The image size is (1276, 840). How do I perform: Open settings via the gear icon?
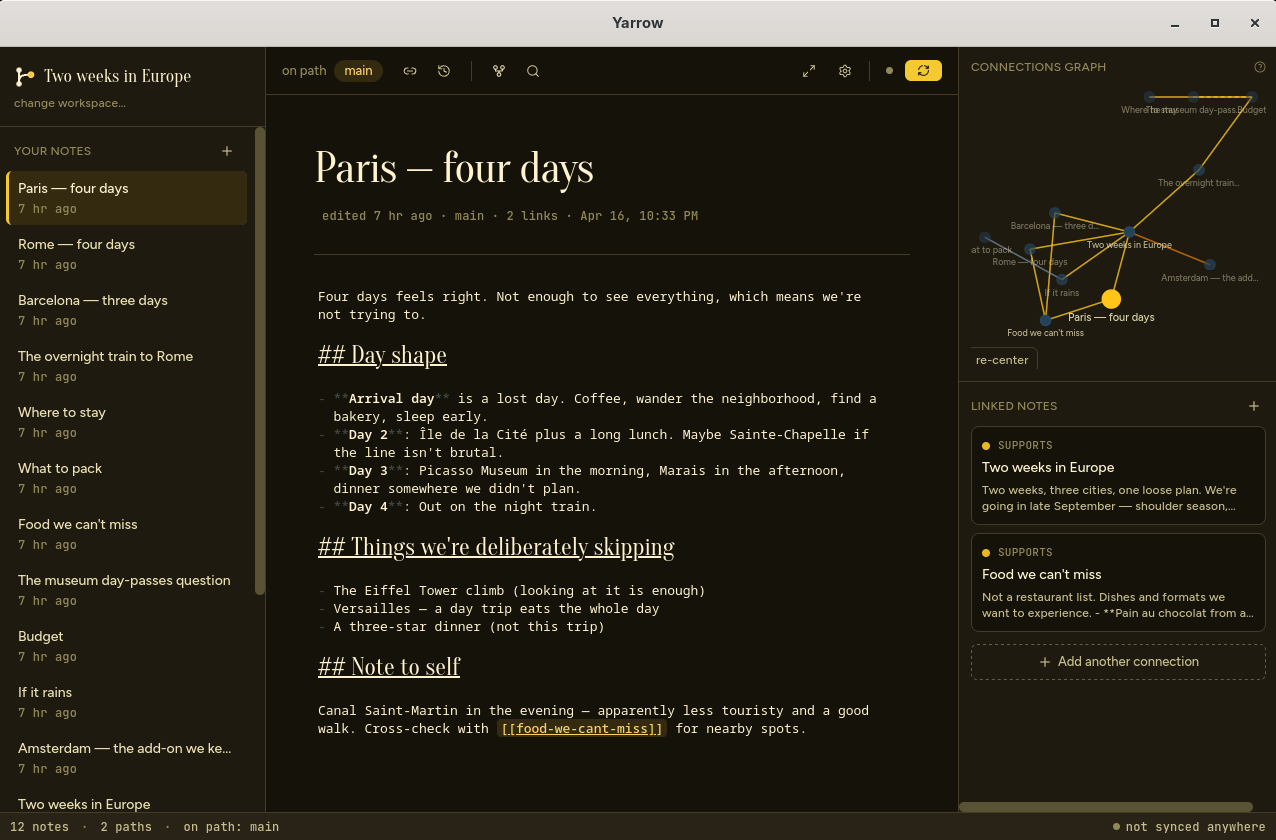pyautogui.click(x=845, y=71)
